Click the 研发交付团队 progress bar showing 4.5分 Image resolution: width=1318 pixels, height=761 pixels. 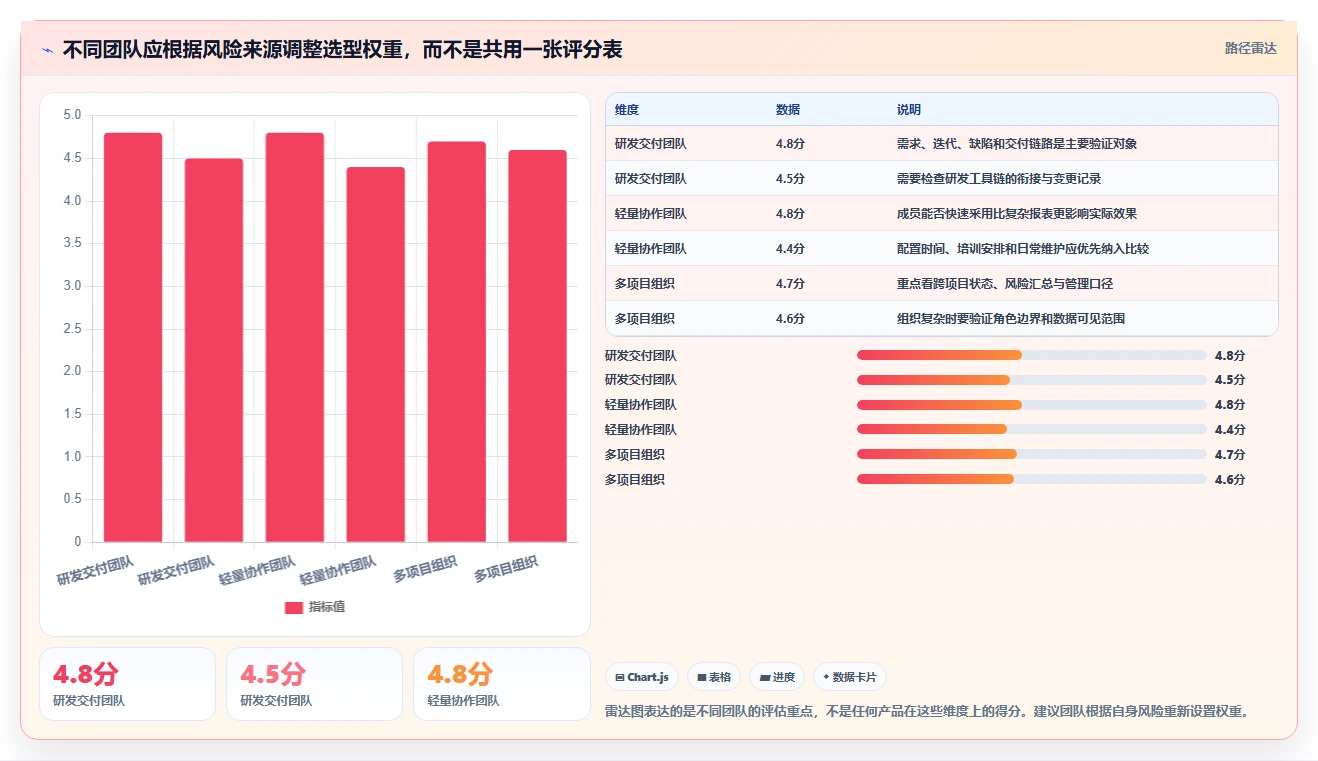click(1032, 380)
